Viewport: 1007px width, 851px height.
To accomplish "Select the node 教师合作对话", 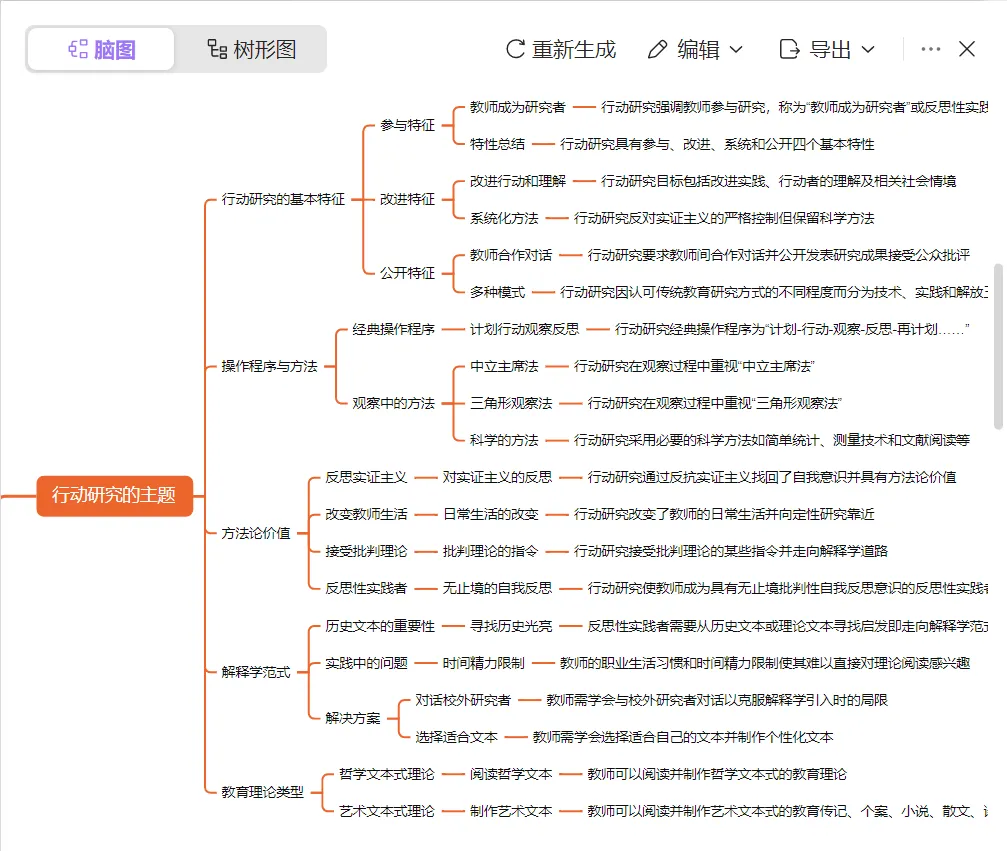I will coord(511,256).
